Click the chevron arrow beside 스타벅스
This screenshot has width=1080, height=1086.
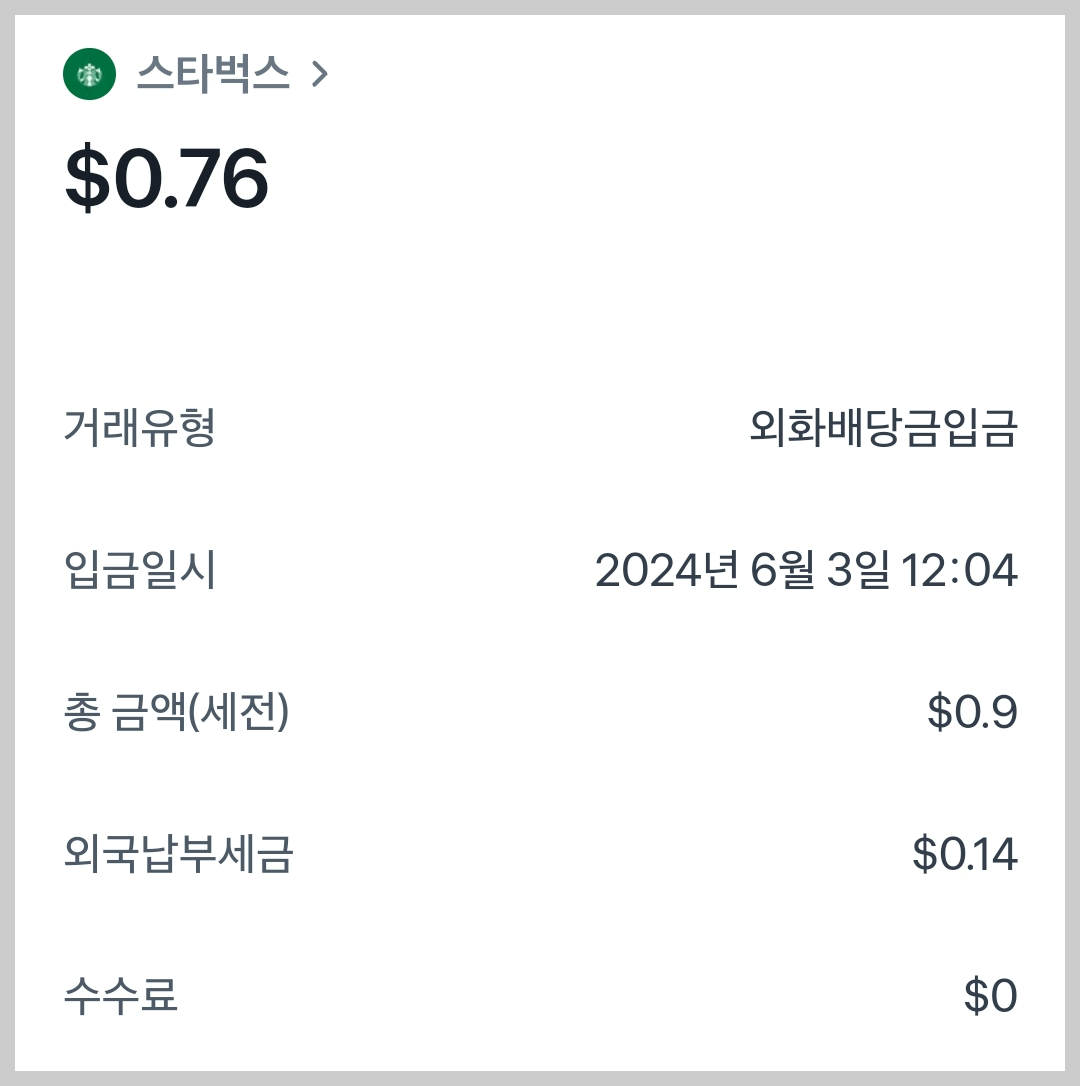click(319, 74)
